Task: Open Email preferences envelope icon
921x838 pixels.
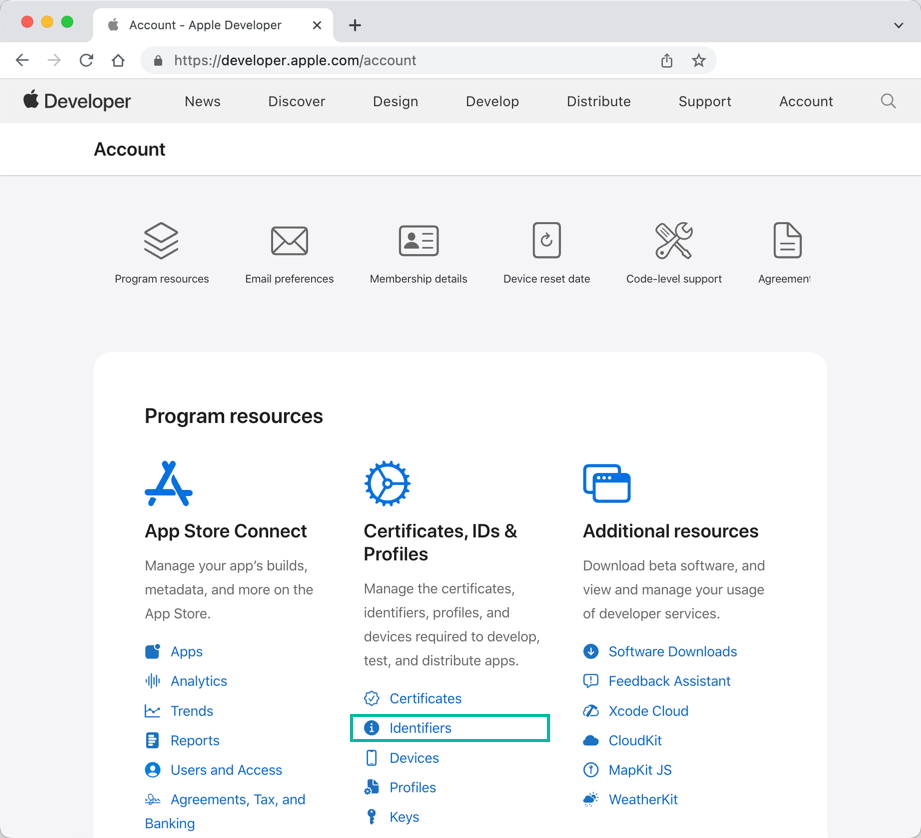Action: point(289,241)
